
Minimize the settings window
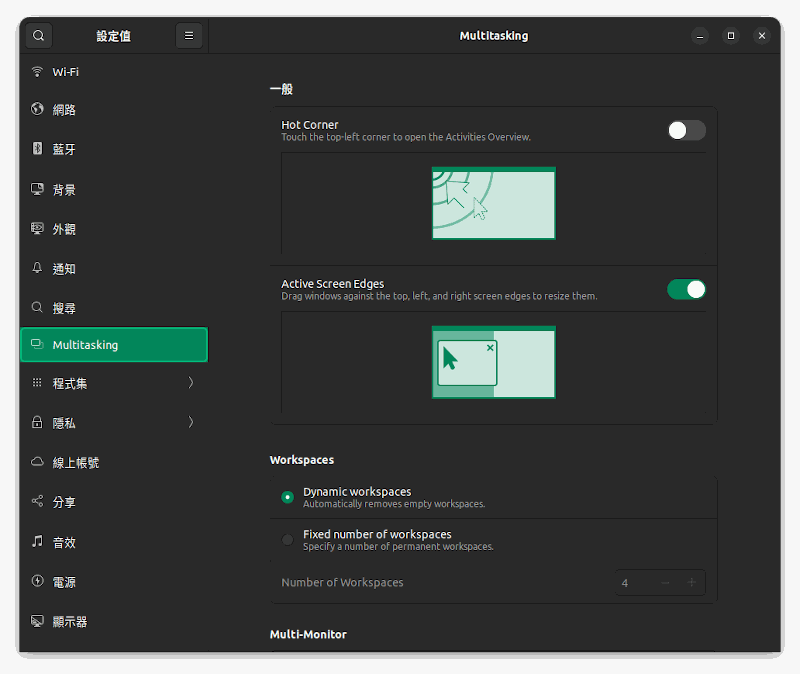tap(699, 36)
